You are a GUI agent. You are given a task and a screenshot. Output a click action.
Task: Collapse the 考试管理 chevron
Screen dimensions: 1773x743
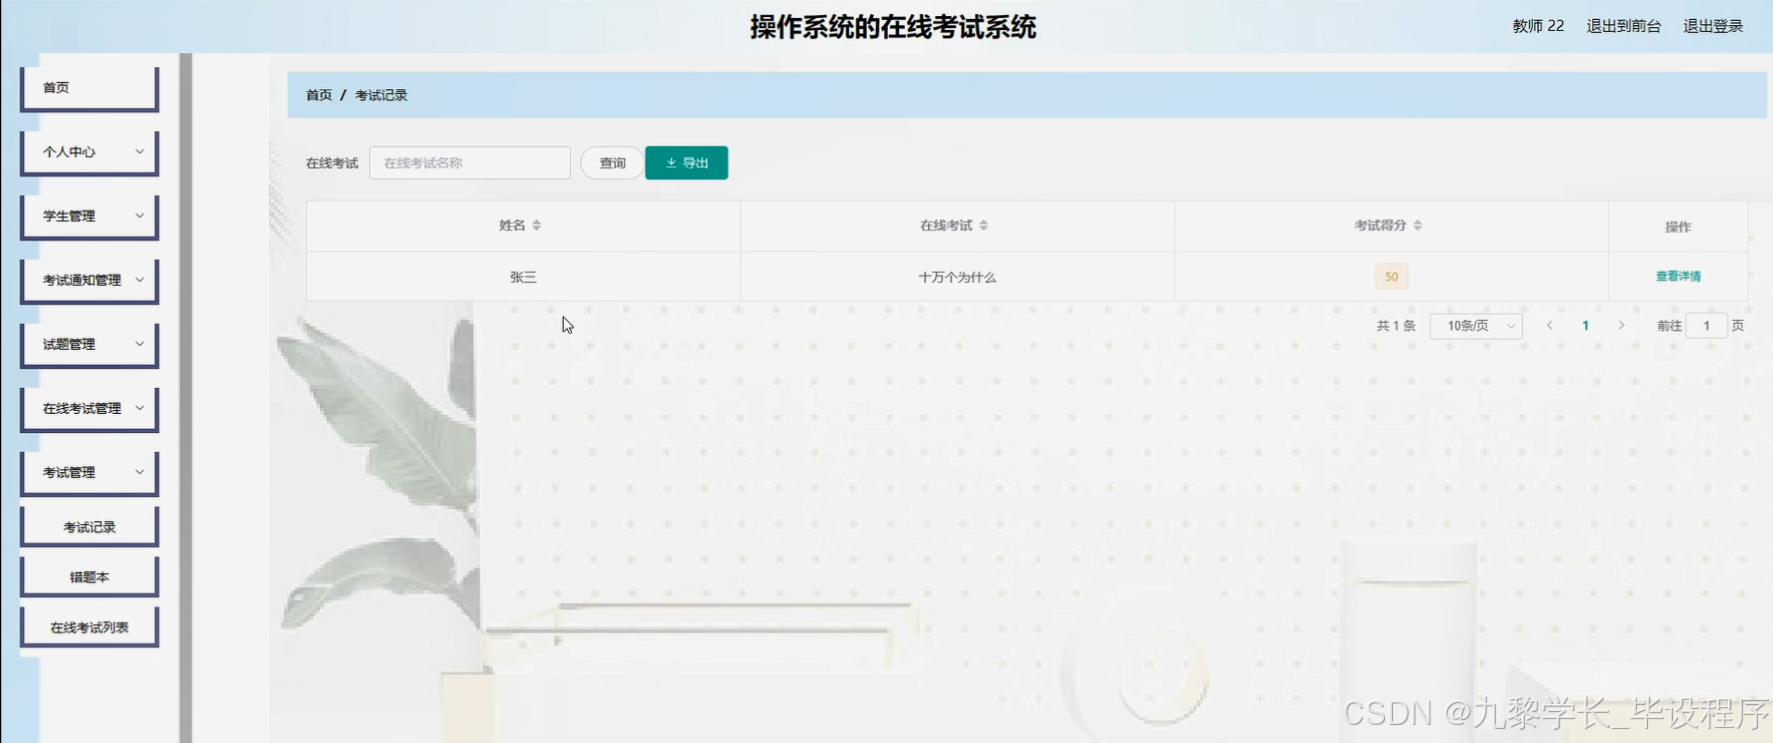[x=140, y=472]
